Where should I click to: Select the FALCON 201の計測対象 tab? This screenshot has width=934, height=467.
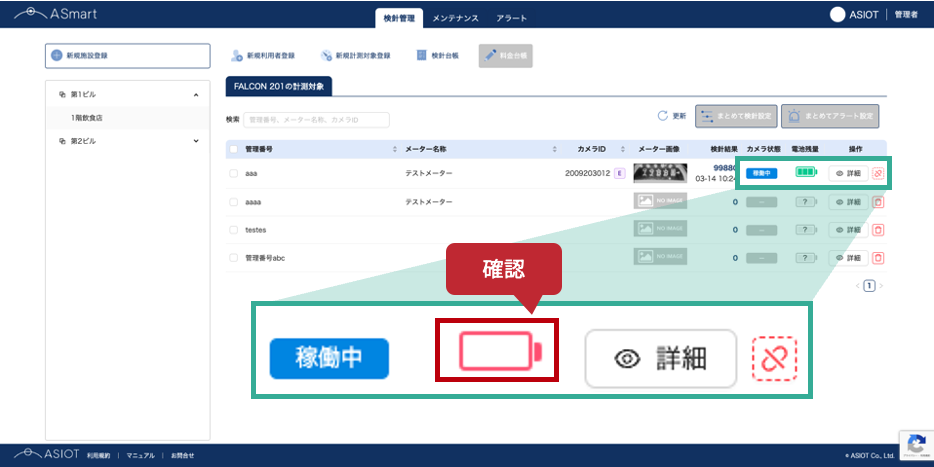tap(279, 86)
